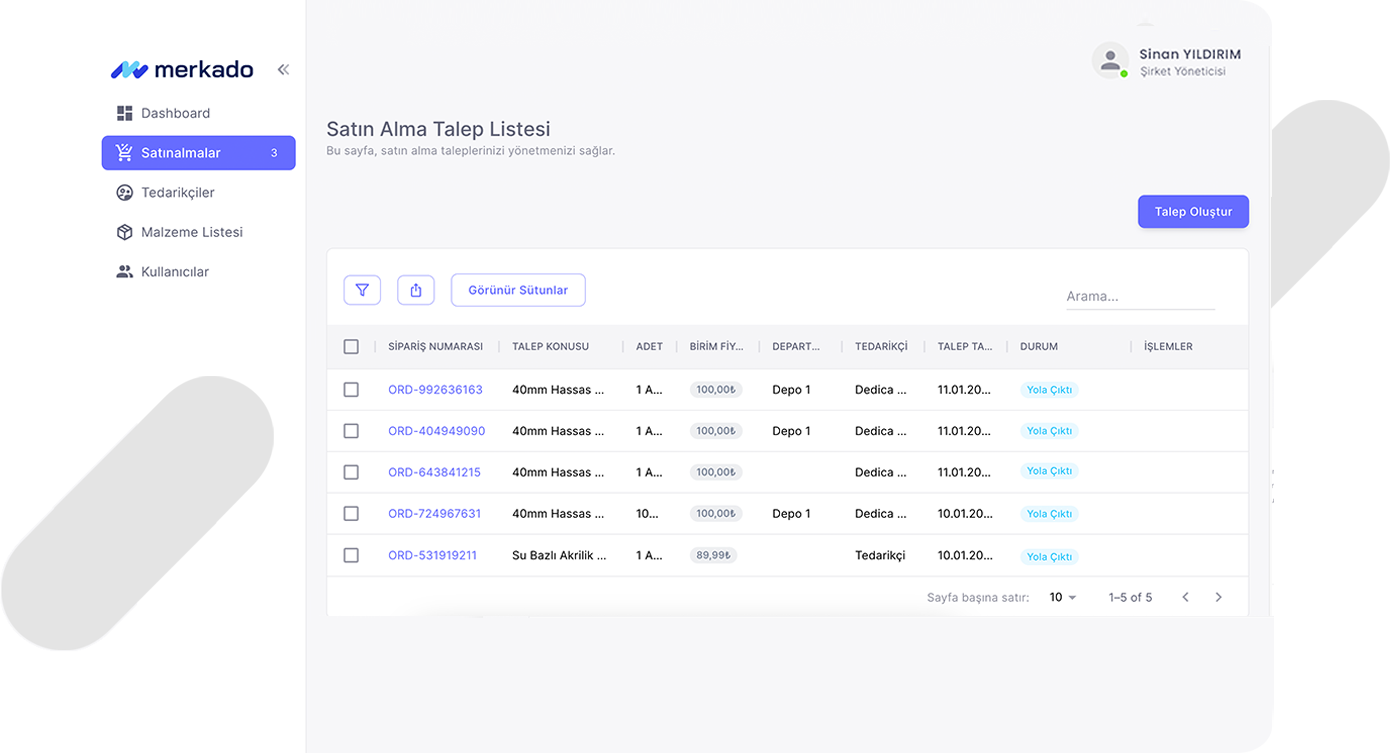
Task: Navigate to Malzeme Listesi menu item
Action: (192, 232)
